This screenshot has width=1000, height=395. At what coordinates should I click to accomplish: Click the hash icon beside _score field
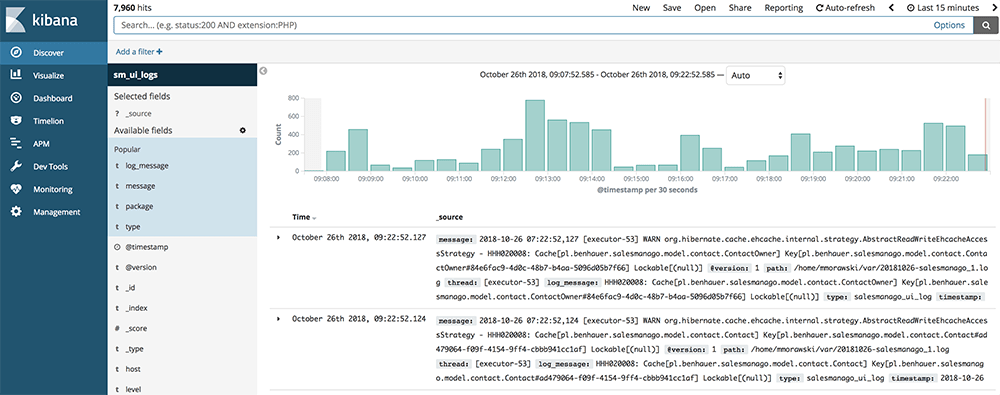[117, 329]
